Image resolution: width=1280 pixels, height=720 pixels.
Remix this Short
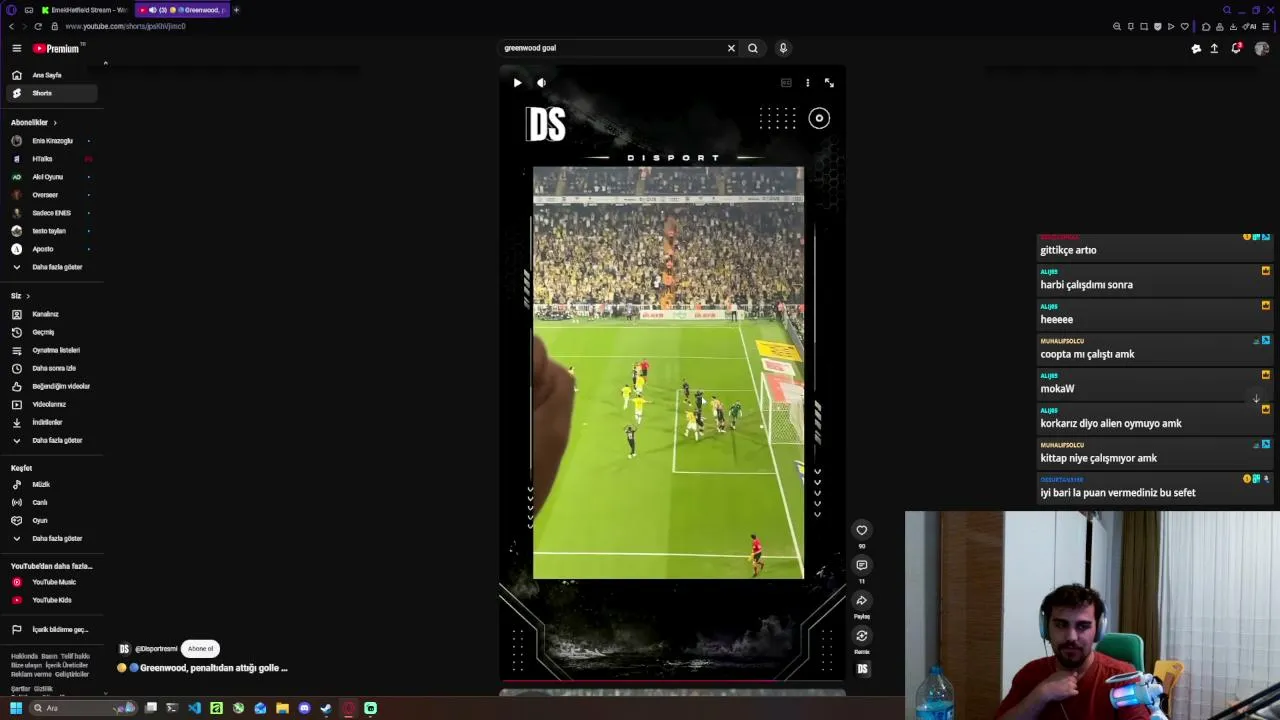tap(861, 636)
